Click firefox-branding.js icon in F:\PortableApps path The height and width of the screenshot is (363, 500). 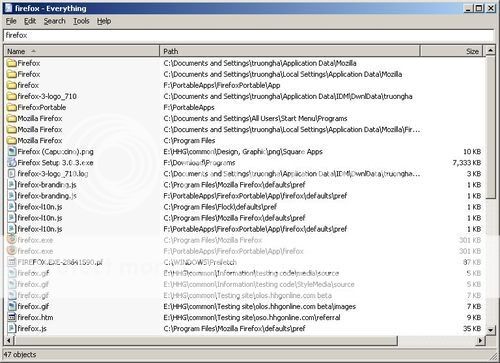click(x=12, y=196)
